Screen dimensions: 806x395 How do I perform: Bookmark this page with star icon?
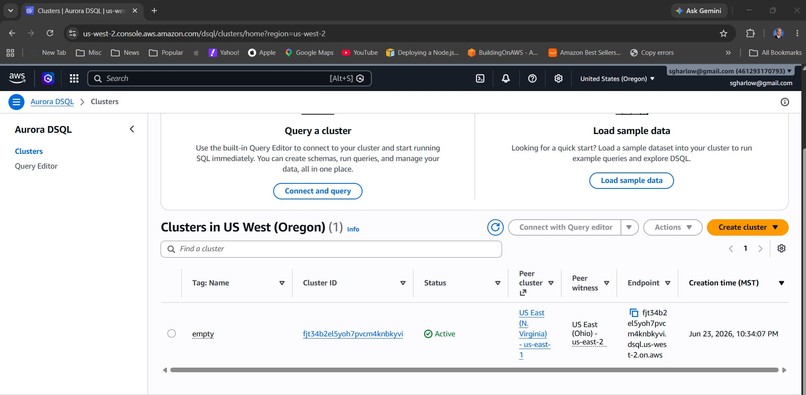723,33
